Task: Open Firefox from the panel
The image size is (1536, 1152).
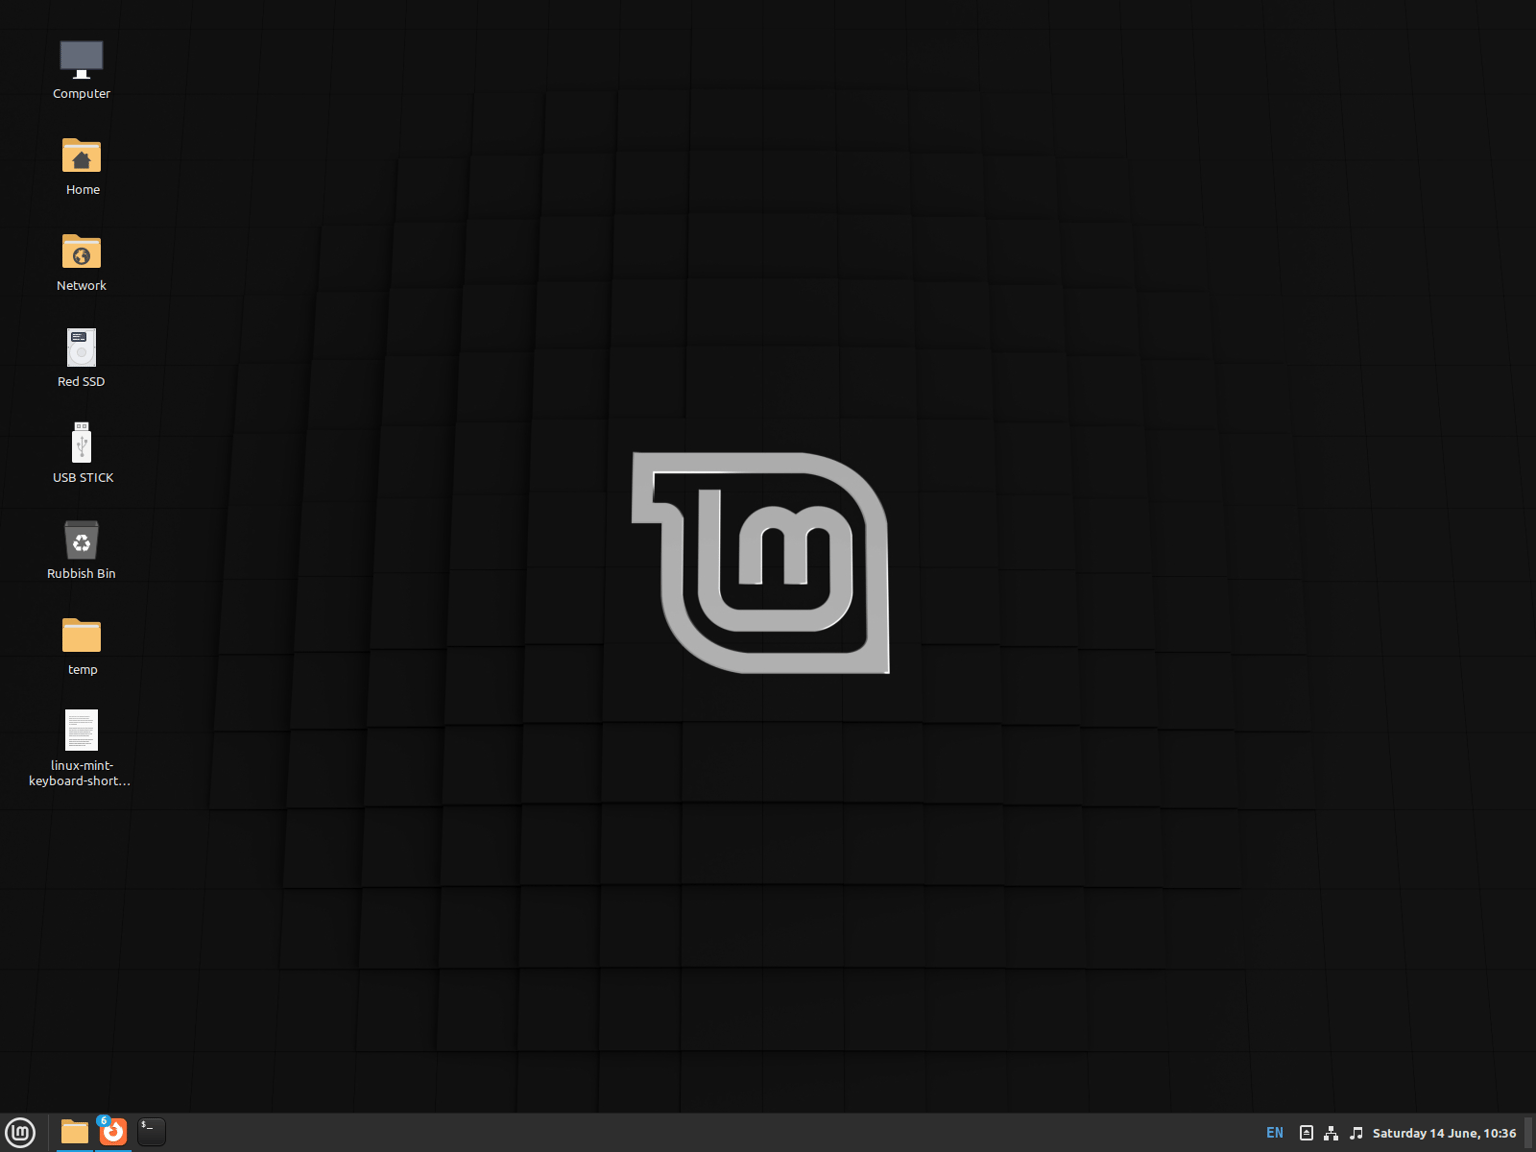Action: coord(113,1132)
